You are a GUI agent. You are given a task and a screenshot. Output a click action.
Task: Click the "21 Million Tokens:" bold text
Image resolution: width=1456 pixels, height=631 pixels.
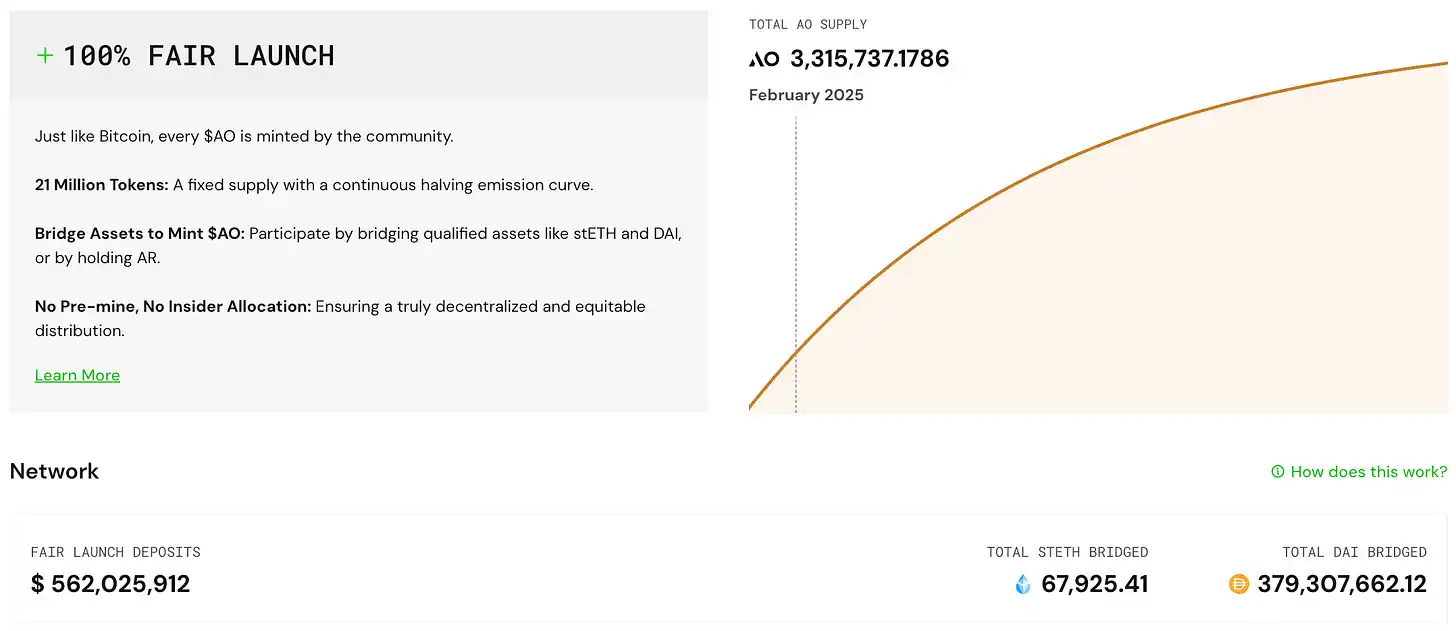[x=101, y=185]
